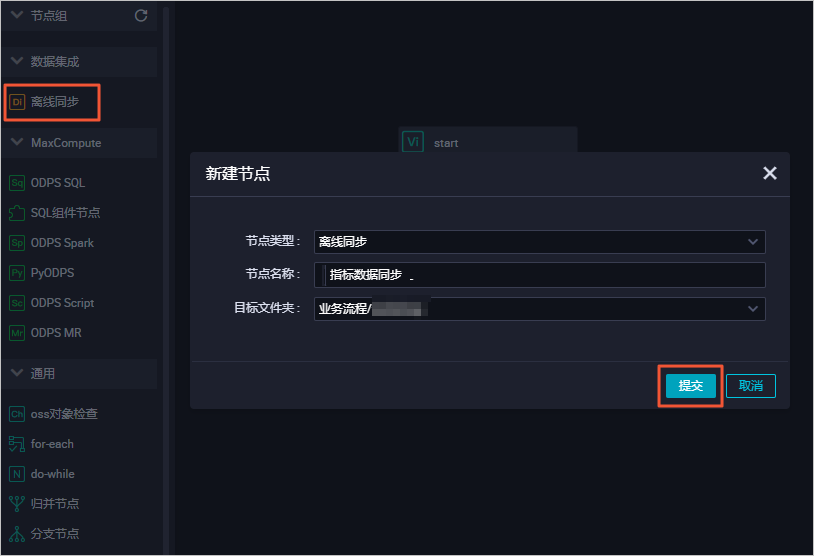Screen dimensions: 814x556
Task: Collapse the 数据集成 section
Action: [x=17, y=61]
